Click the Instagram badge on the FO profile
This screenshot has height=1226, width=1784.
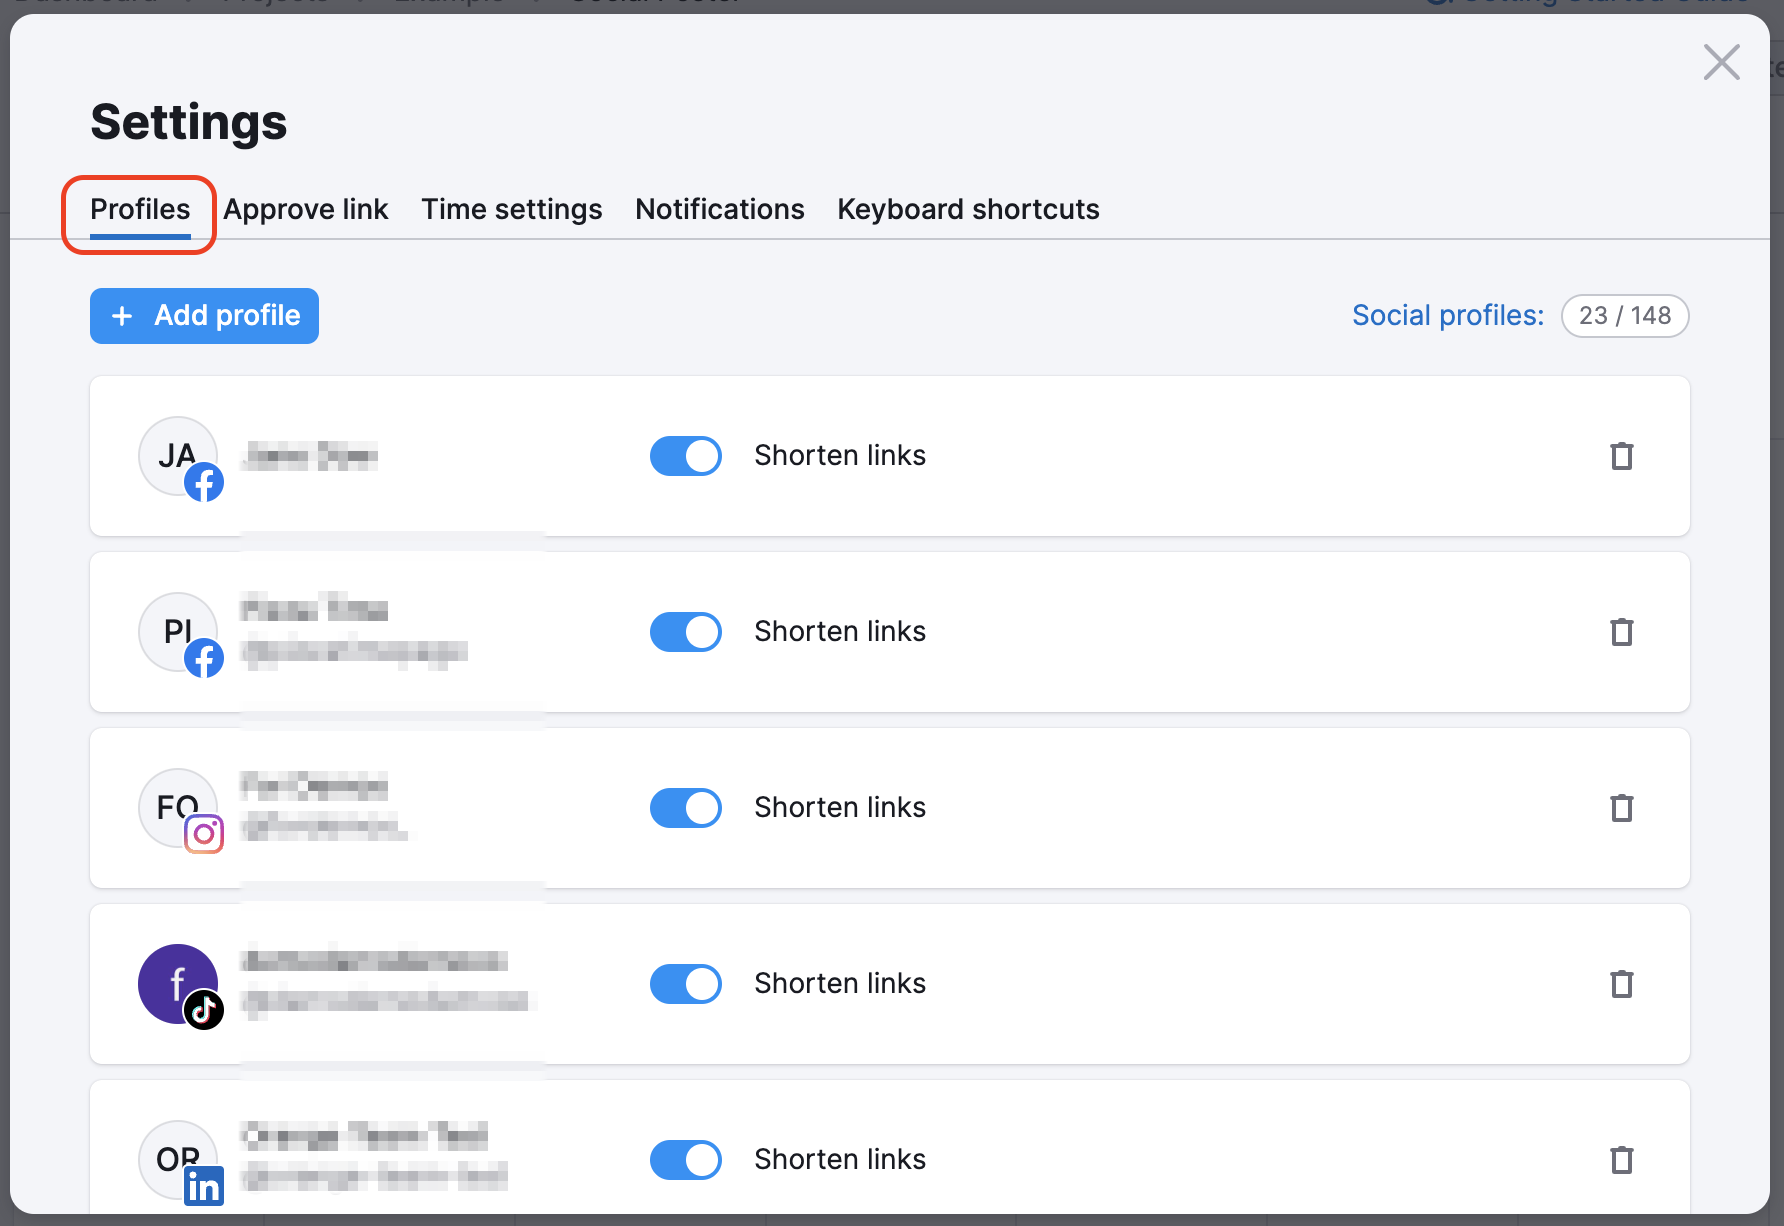point(204,834)
